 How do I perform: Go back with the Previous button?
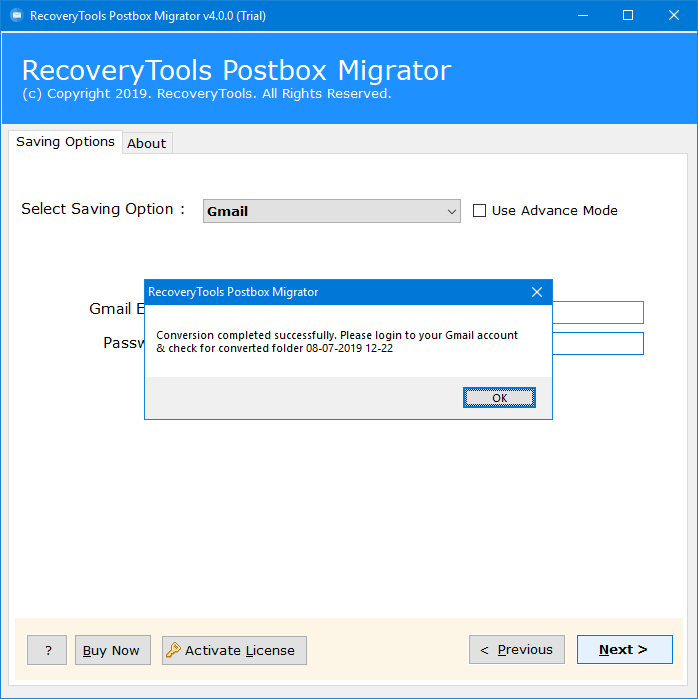click(x=517, y=650)
